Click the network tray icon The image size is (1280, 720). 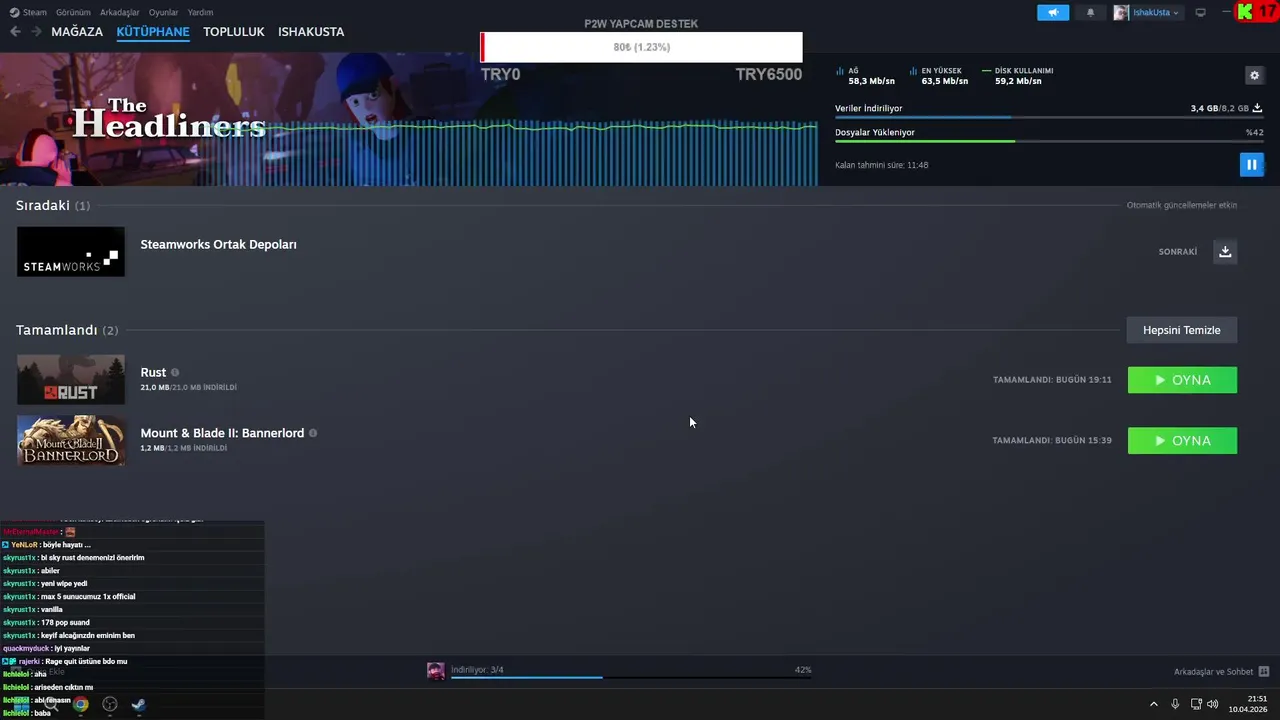click(x=1196, y=704)
